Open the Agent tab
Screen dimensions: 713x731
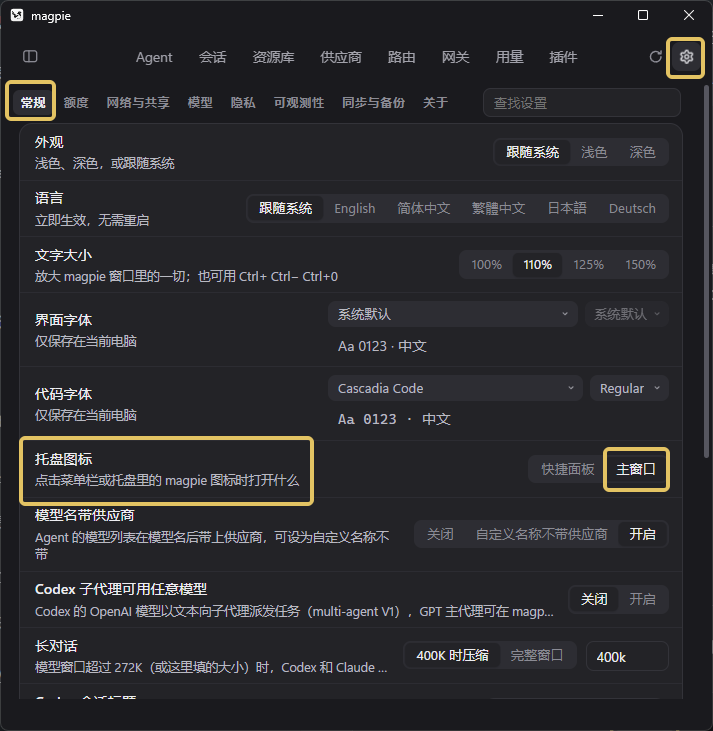154,57
